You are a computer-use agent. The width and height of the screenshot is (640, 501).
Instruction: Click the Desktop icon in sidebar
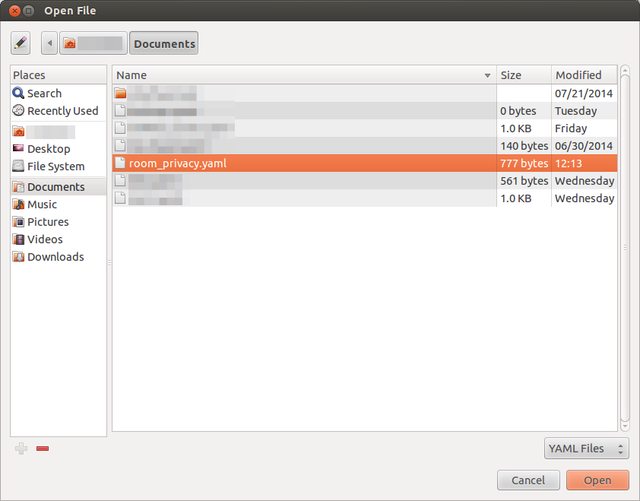(x=18, y=148)
